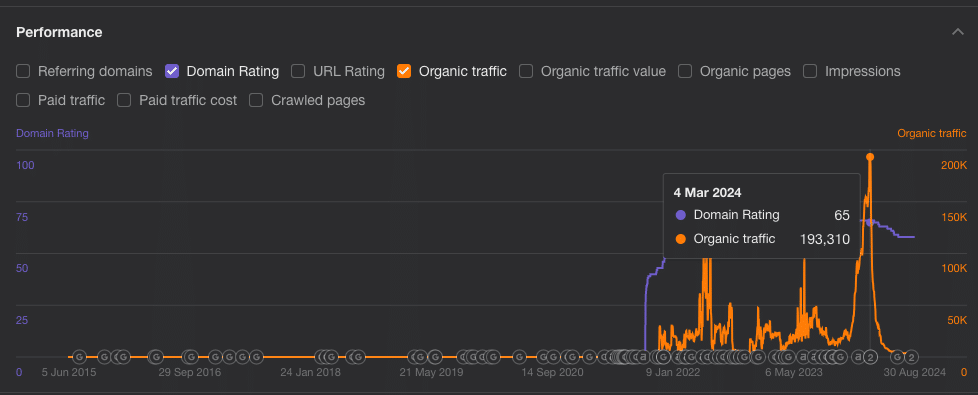Click the 'a' marker beside the peak's '2' marker
The width and height of the screenshot is (978, 395).
coord(858,357)
